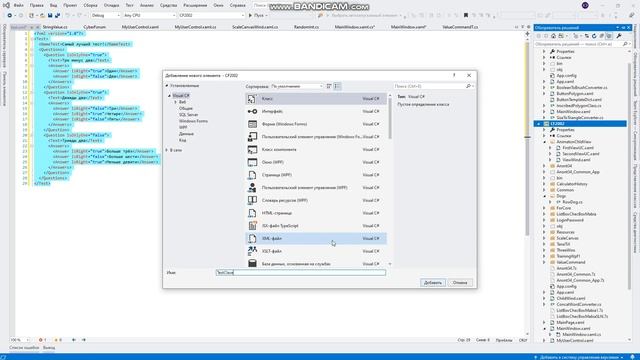Open the Output tab at bottom
The width and height of the screenshot is (640, 360).
point(49,348)
